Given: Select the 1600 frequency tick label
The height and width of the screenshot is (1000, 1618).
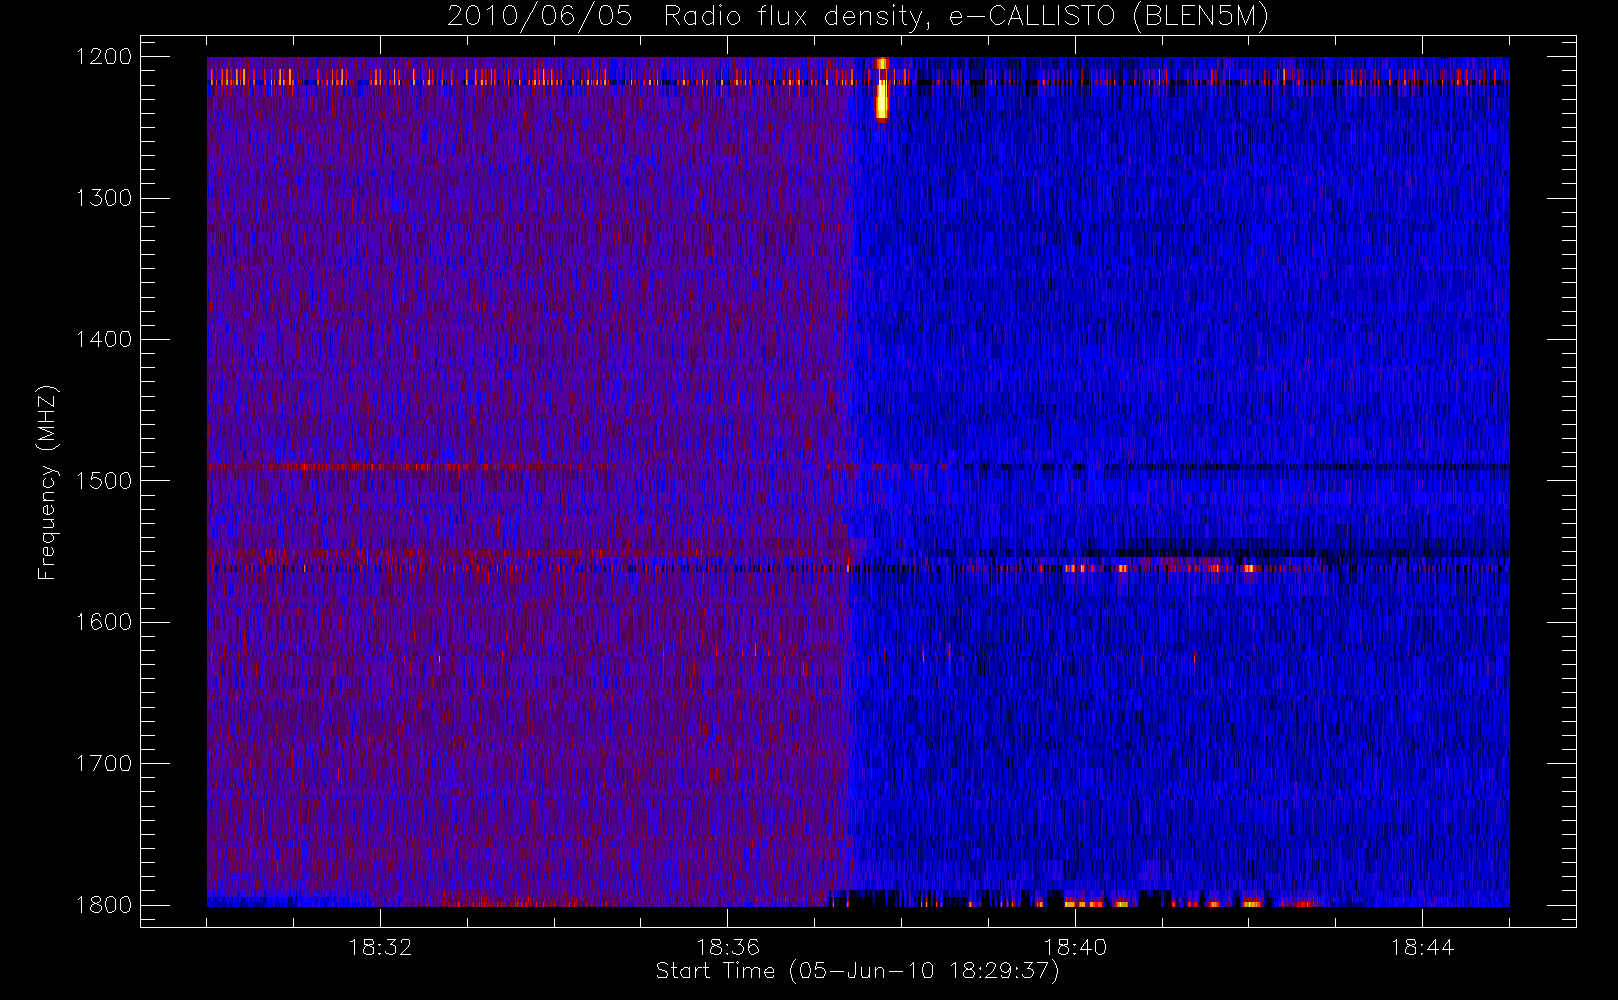Looking at the screenshot, I should coord(104,622).
